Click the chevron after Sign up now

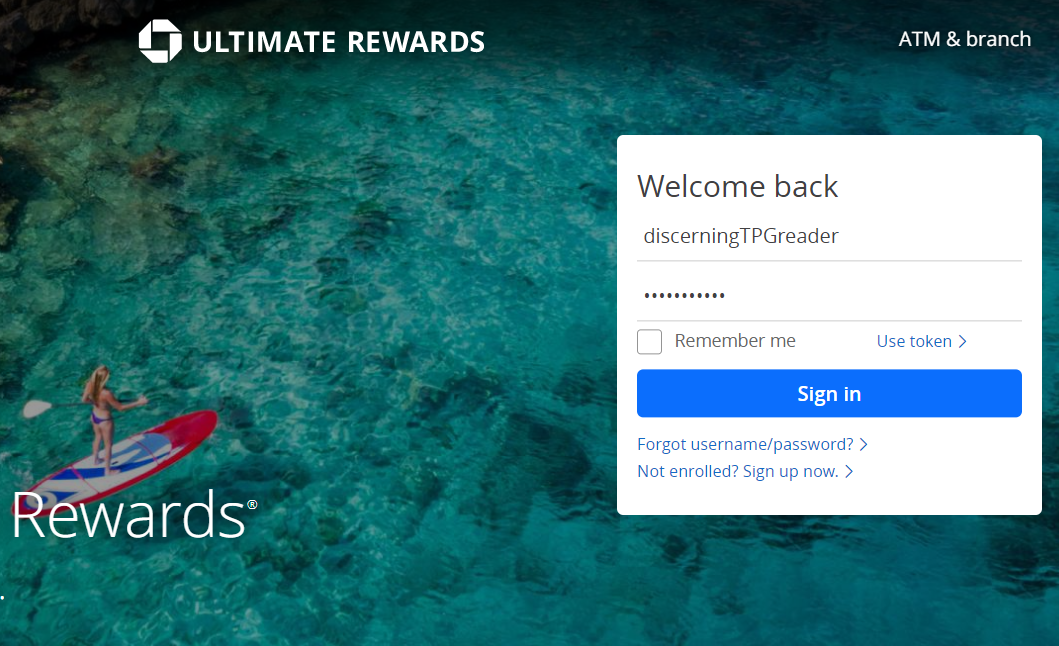[849, 472]
